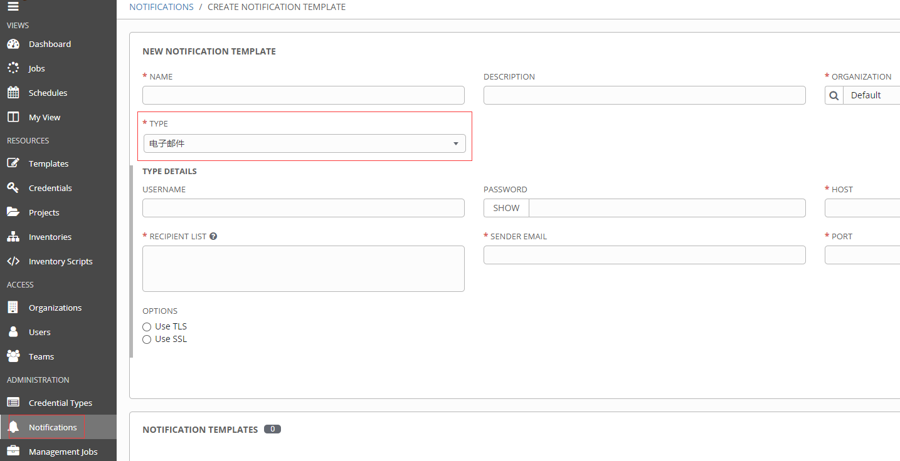900x461 pixels.
Task: Click NOTIFICATIONS breadcrumb link
Action: (x=161, y=7)
